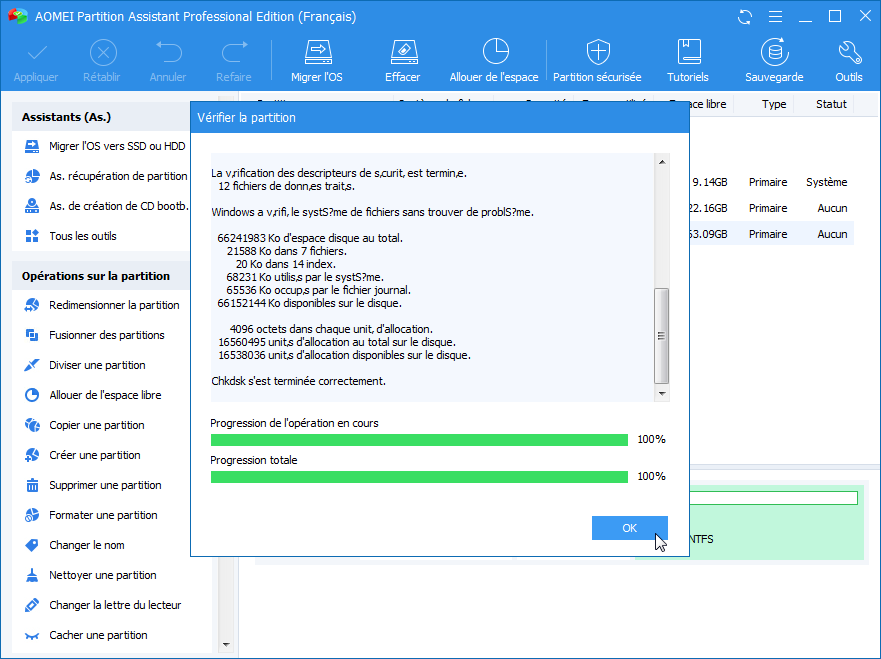Click the Assistants (As.) section header
The image size is (881, 659).
[101, 117]
